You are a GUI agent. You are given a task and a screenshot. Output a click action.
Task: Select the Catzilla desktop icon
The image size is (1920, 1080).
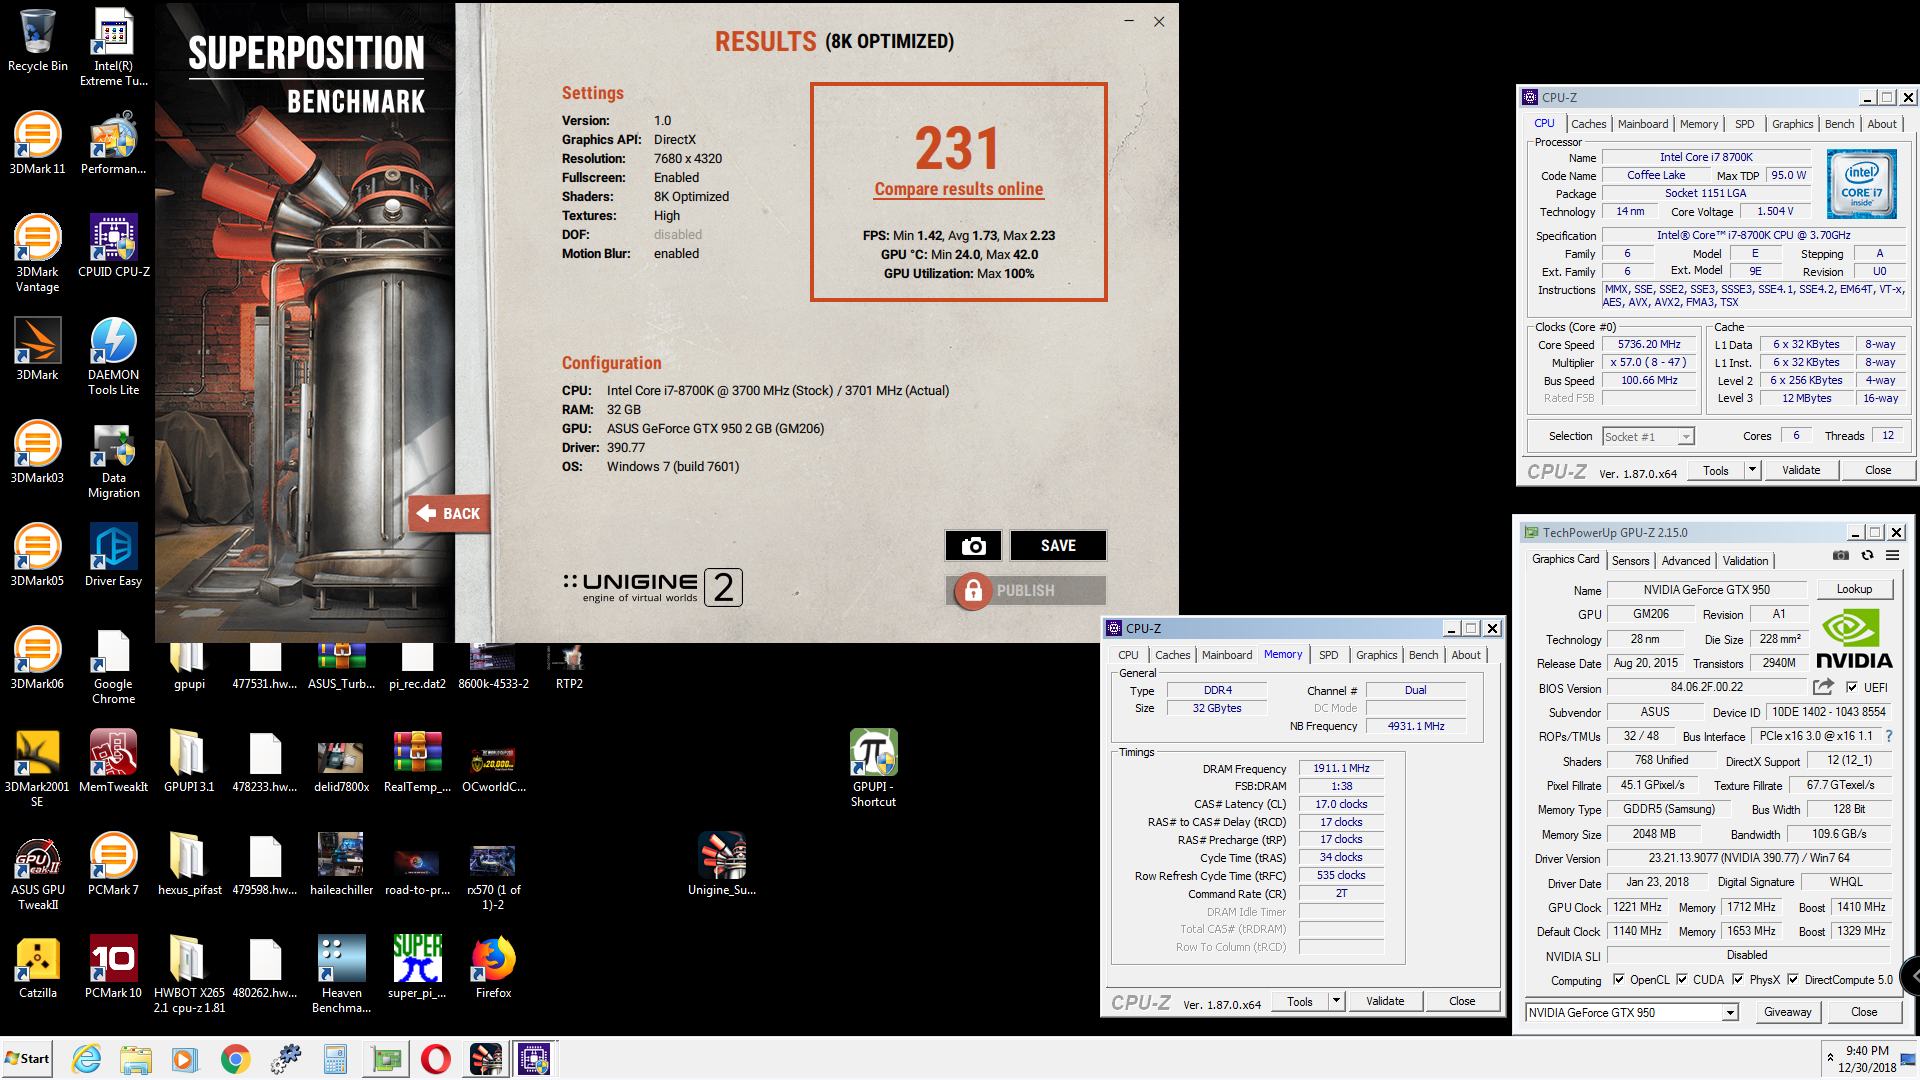click(38, 967)
